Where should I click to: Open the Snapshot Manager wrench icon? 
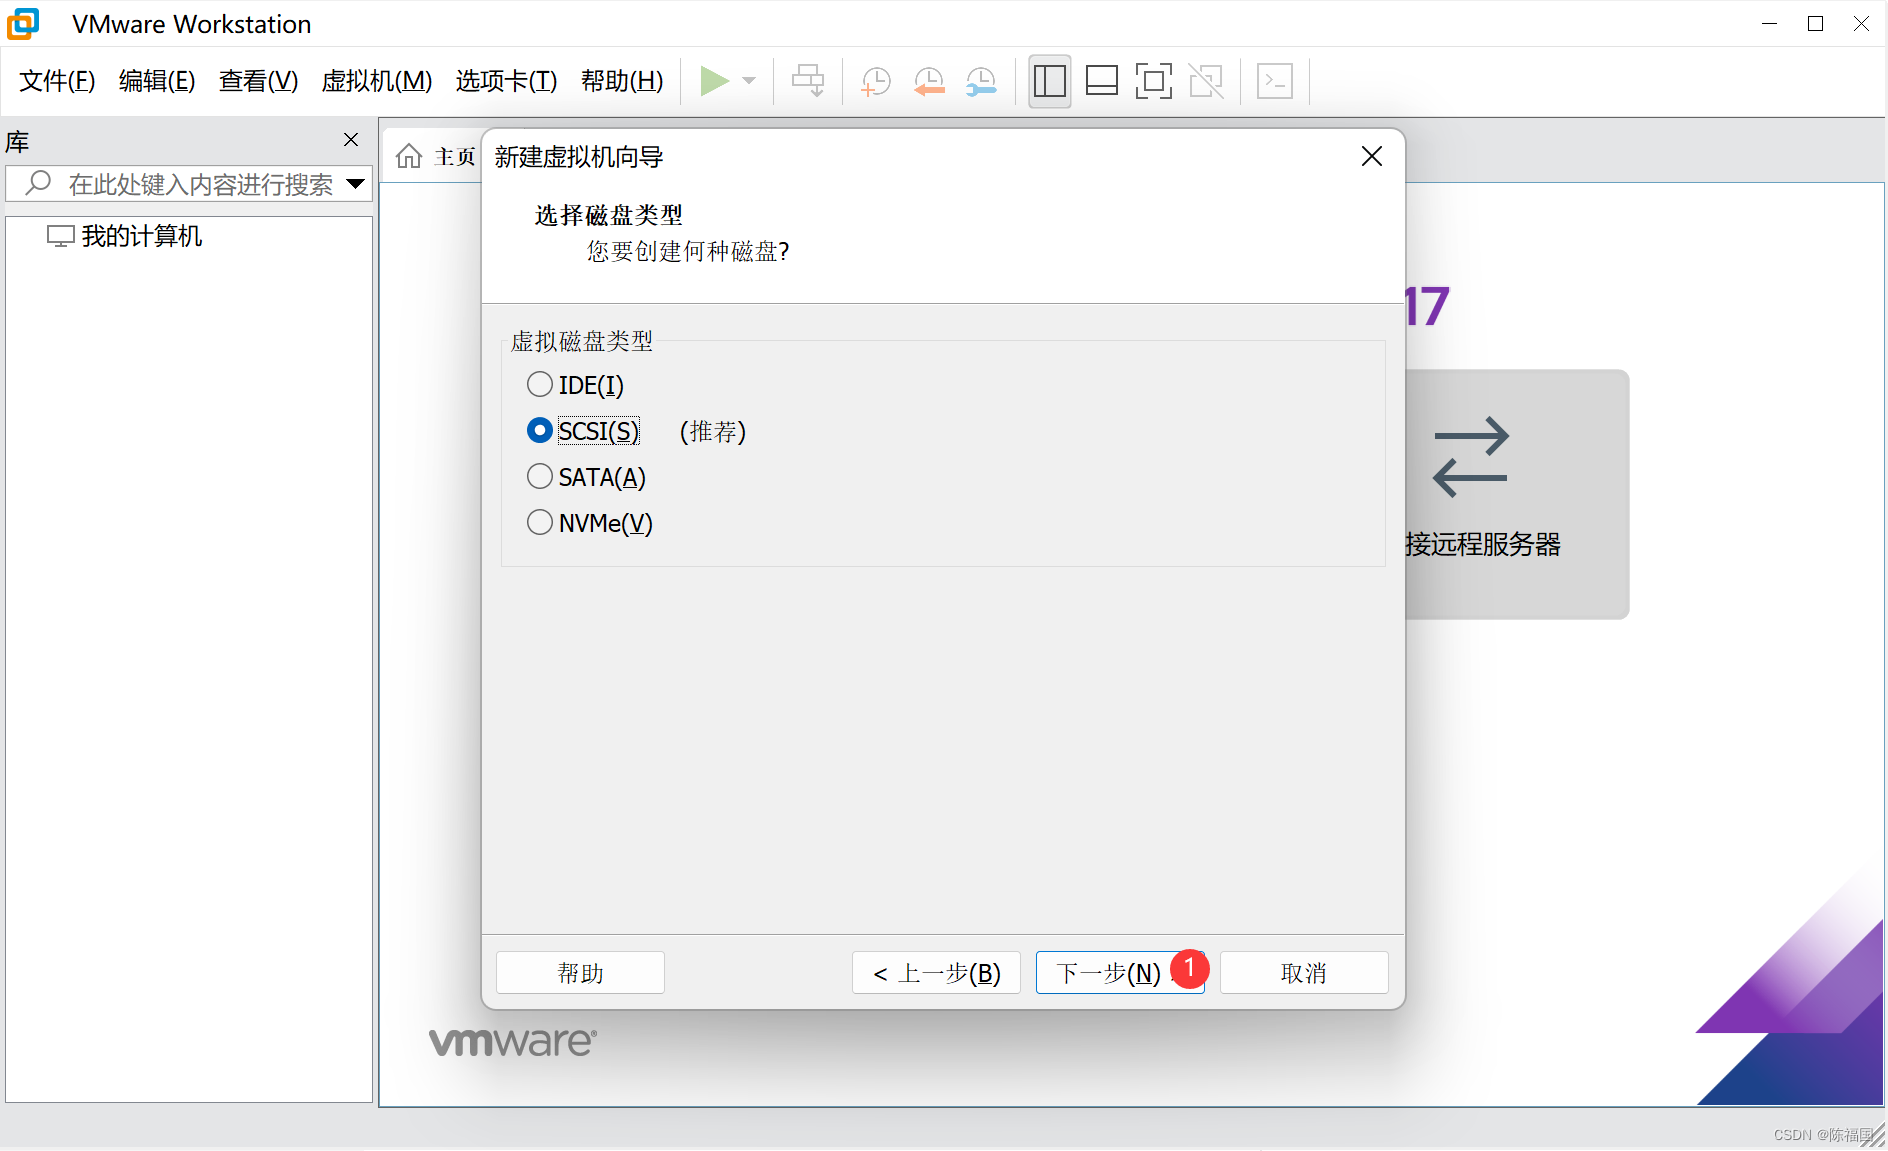click(981, 81)
